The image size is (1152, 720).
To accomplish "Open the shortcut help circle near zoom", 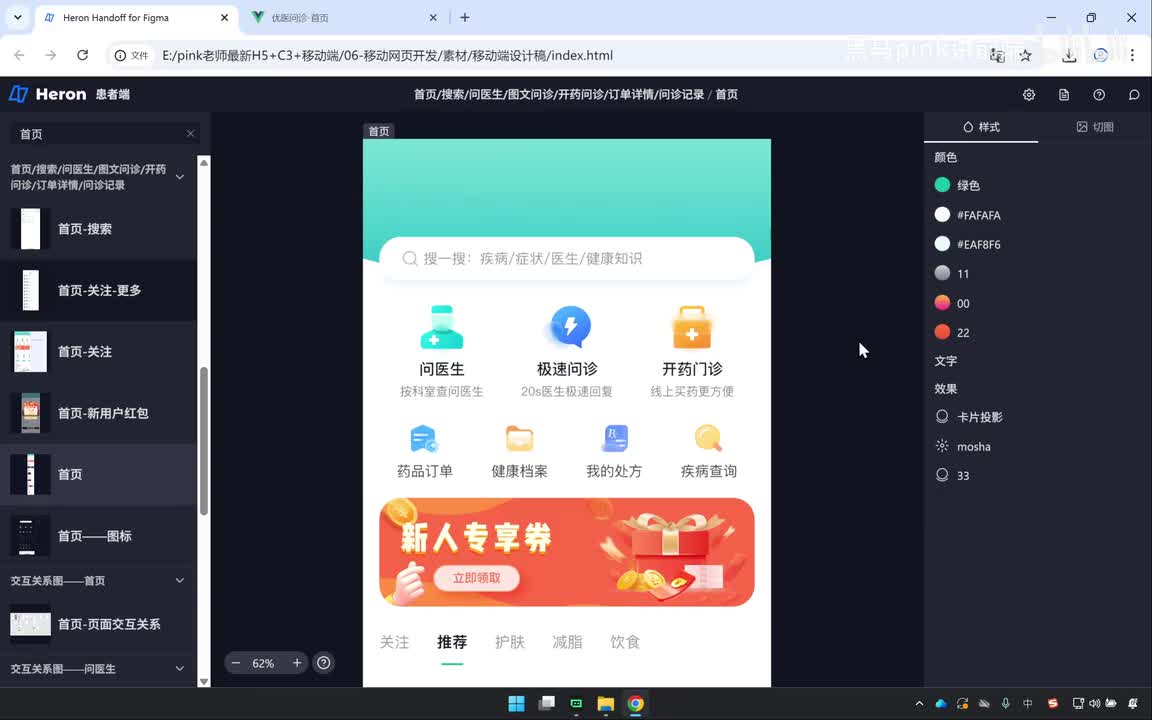I will (323, 663).
